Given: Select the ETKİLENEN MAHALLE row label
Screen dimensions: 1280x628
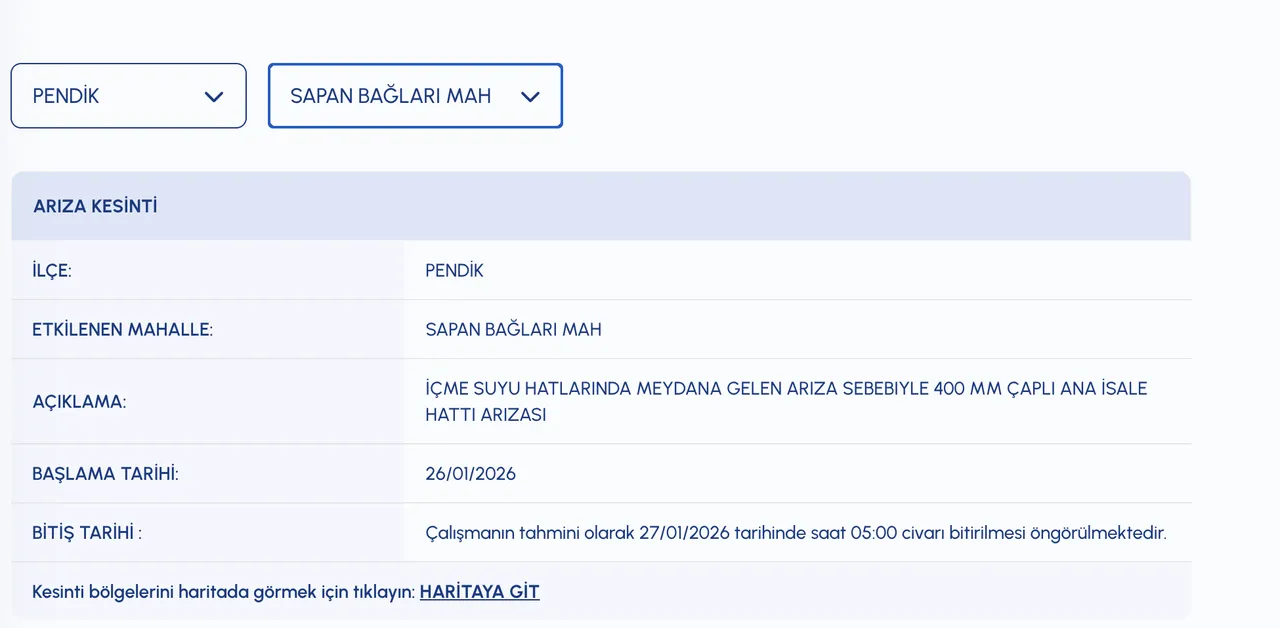Looking at the screenshot, I should click(x=122, y=329).
